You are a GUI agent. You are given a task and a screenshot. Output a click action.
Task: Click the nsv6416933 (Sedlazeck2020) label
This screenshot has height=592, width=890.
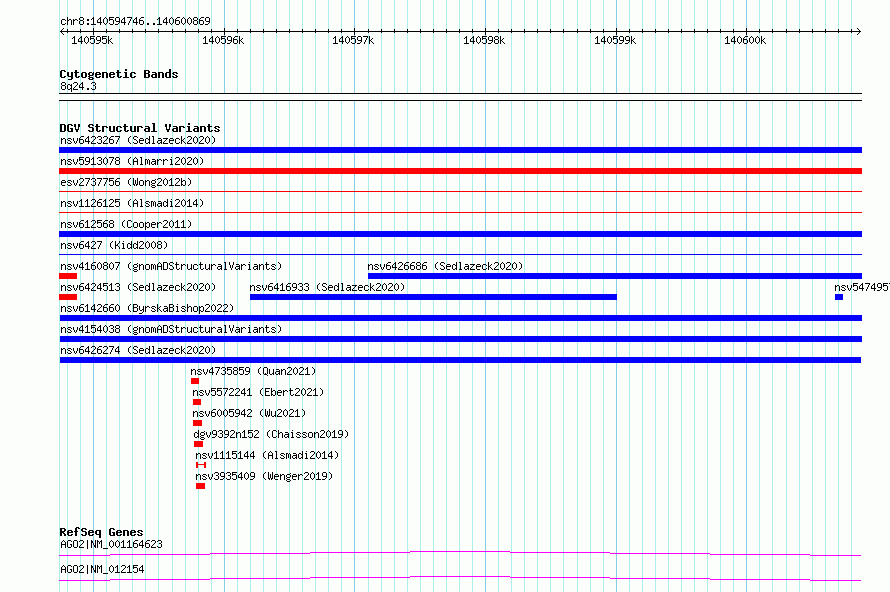click(327, 287)
